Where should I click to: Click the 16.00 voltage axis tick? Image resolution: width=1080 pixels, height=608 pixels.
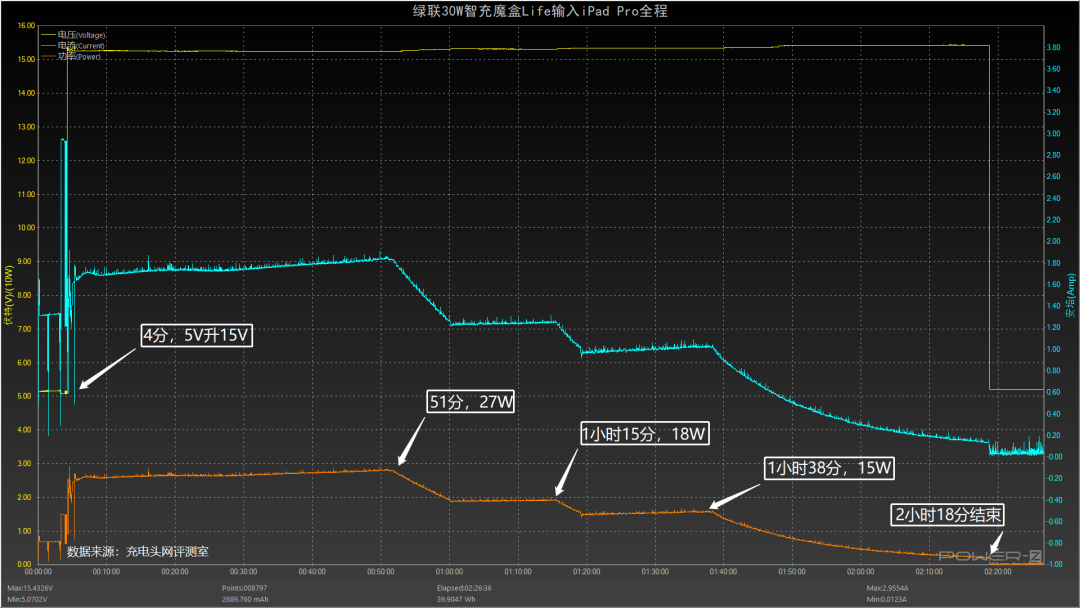26,26
